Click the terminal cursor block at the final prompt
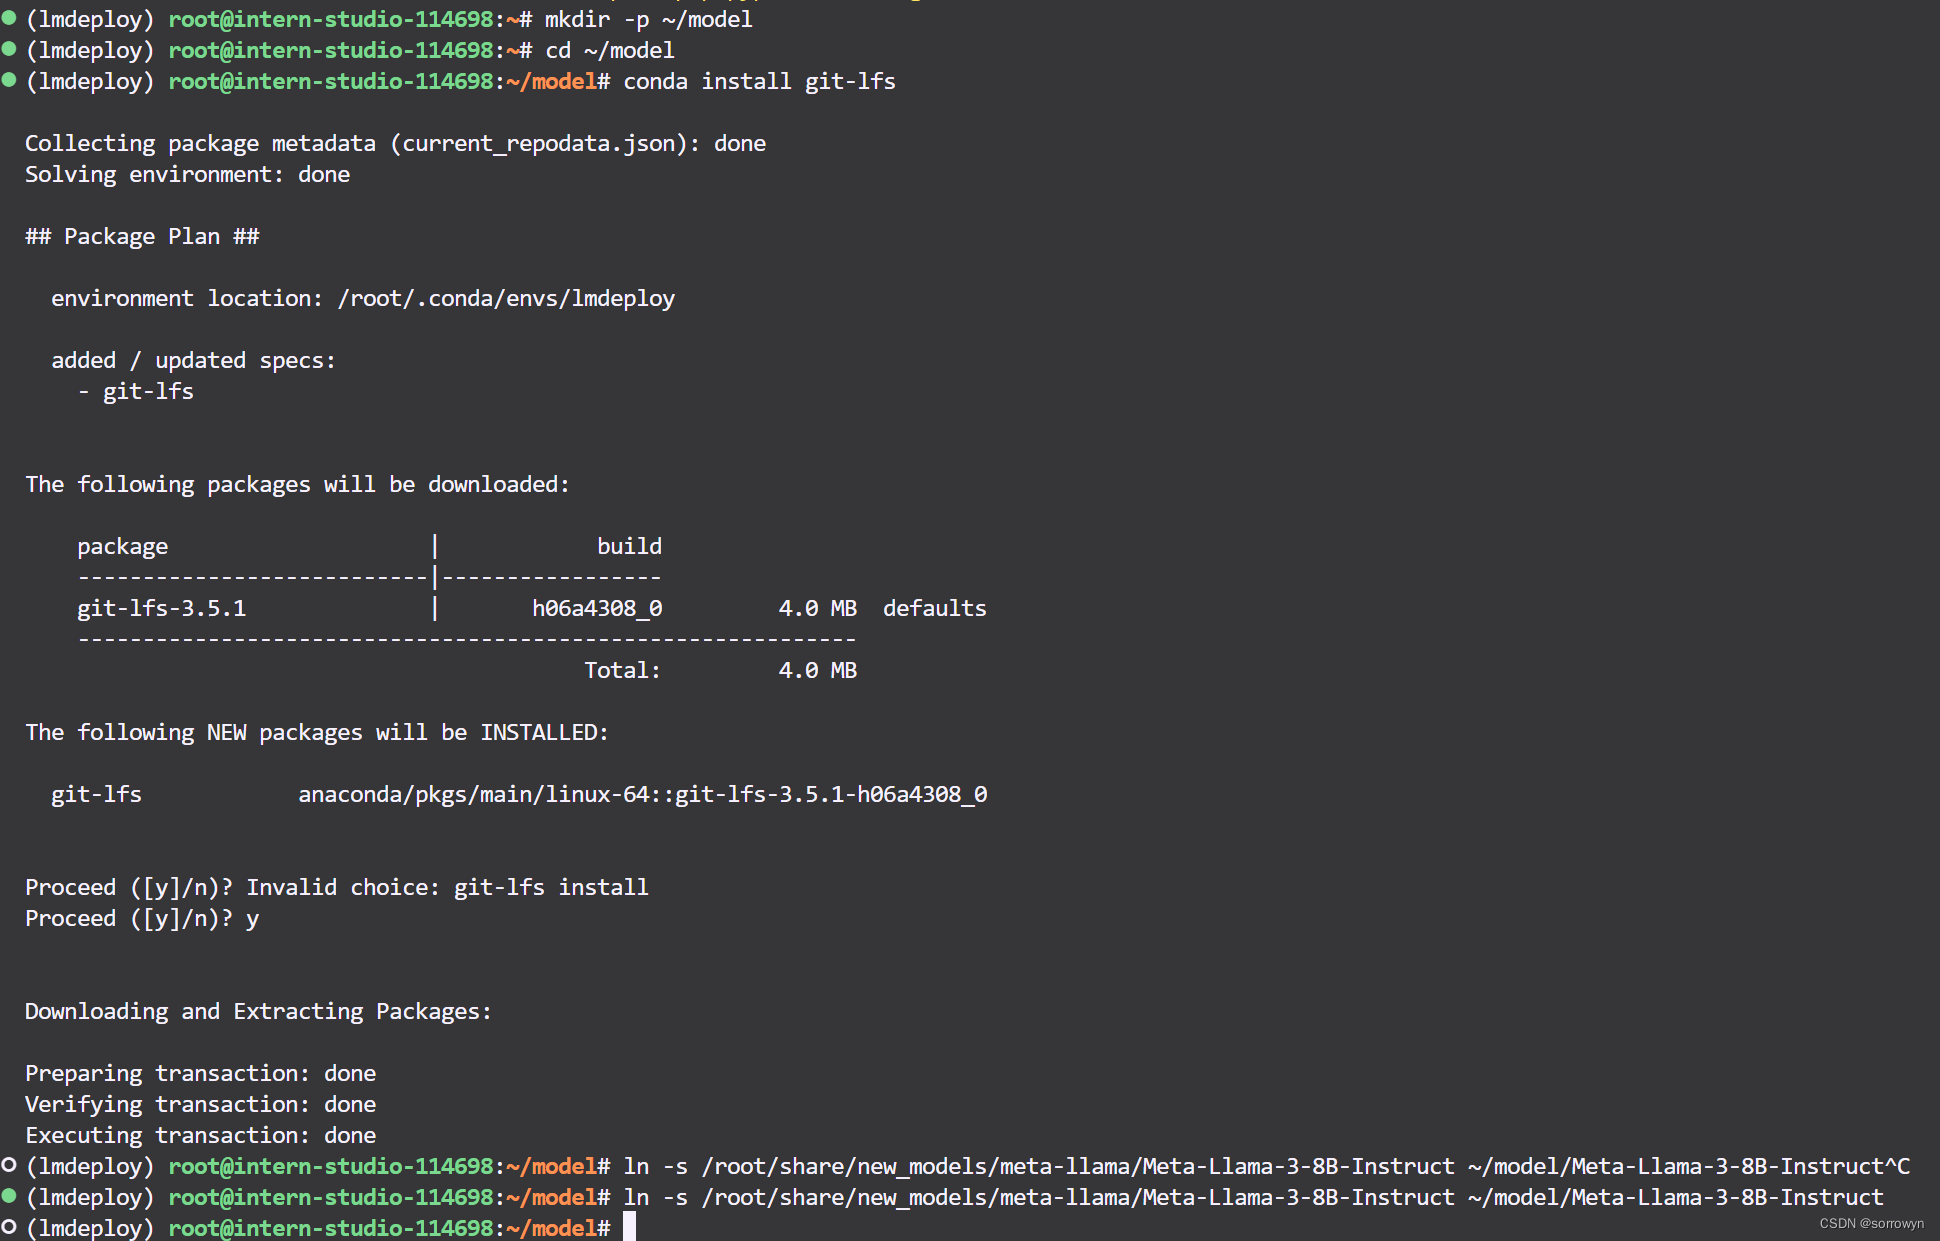Viewport: 1940px width, 1241px height. coord(629,1227)
